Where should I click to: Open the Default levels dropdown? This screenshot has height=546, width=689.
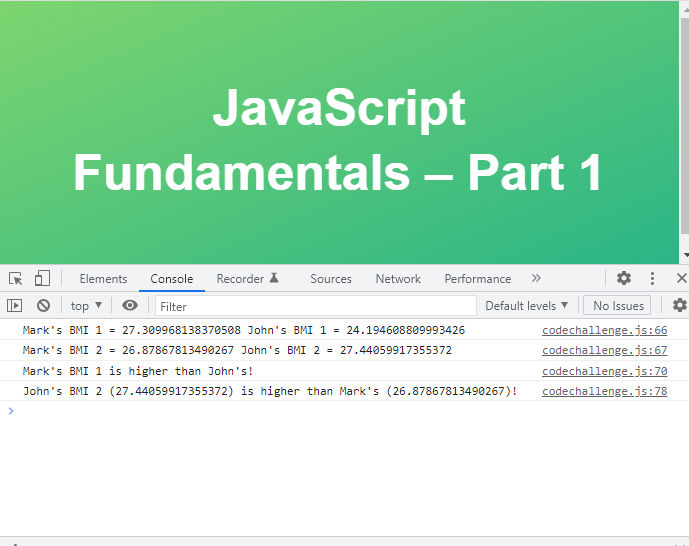(526, 306)
